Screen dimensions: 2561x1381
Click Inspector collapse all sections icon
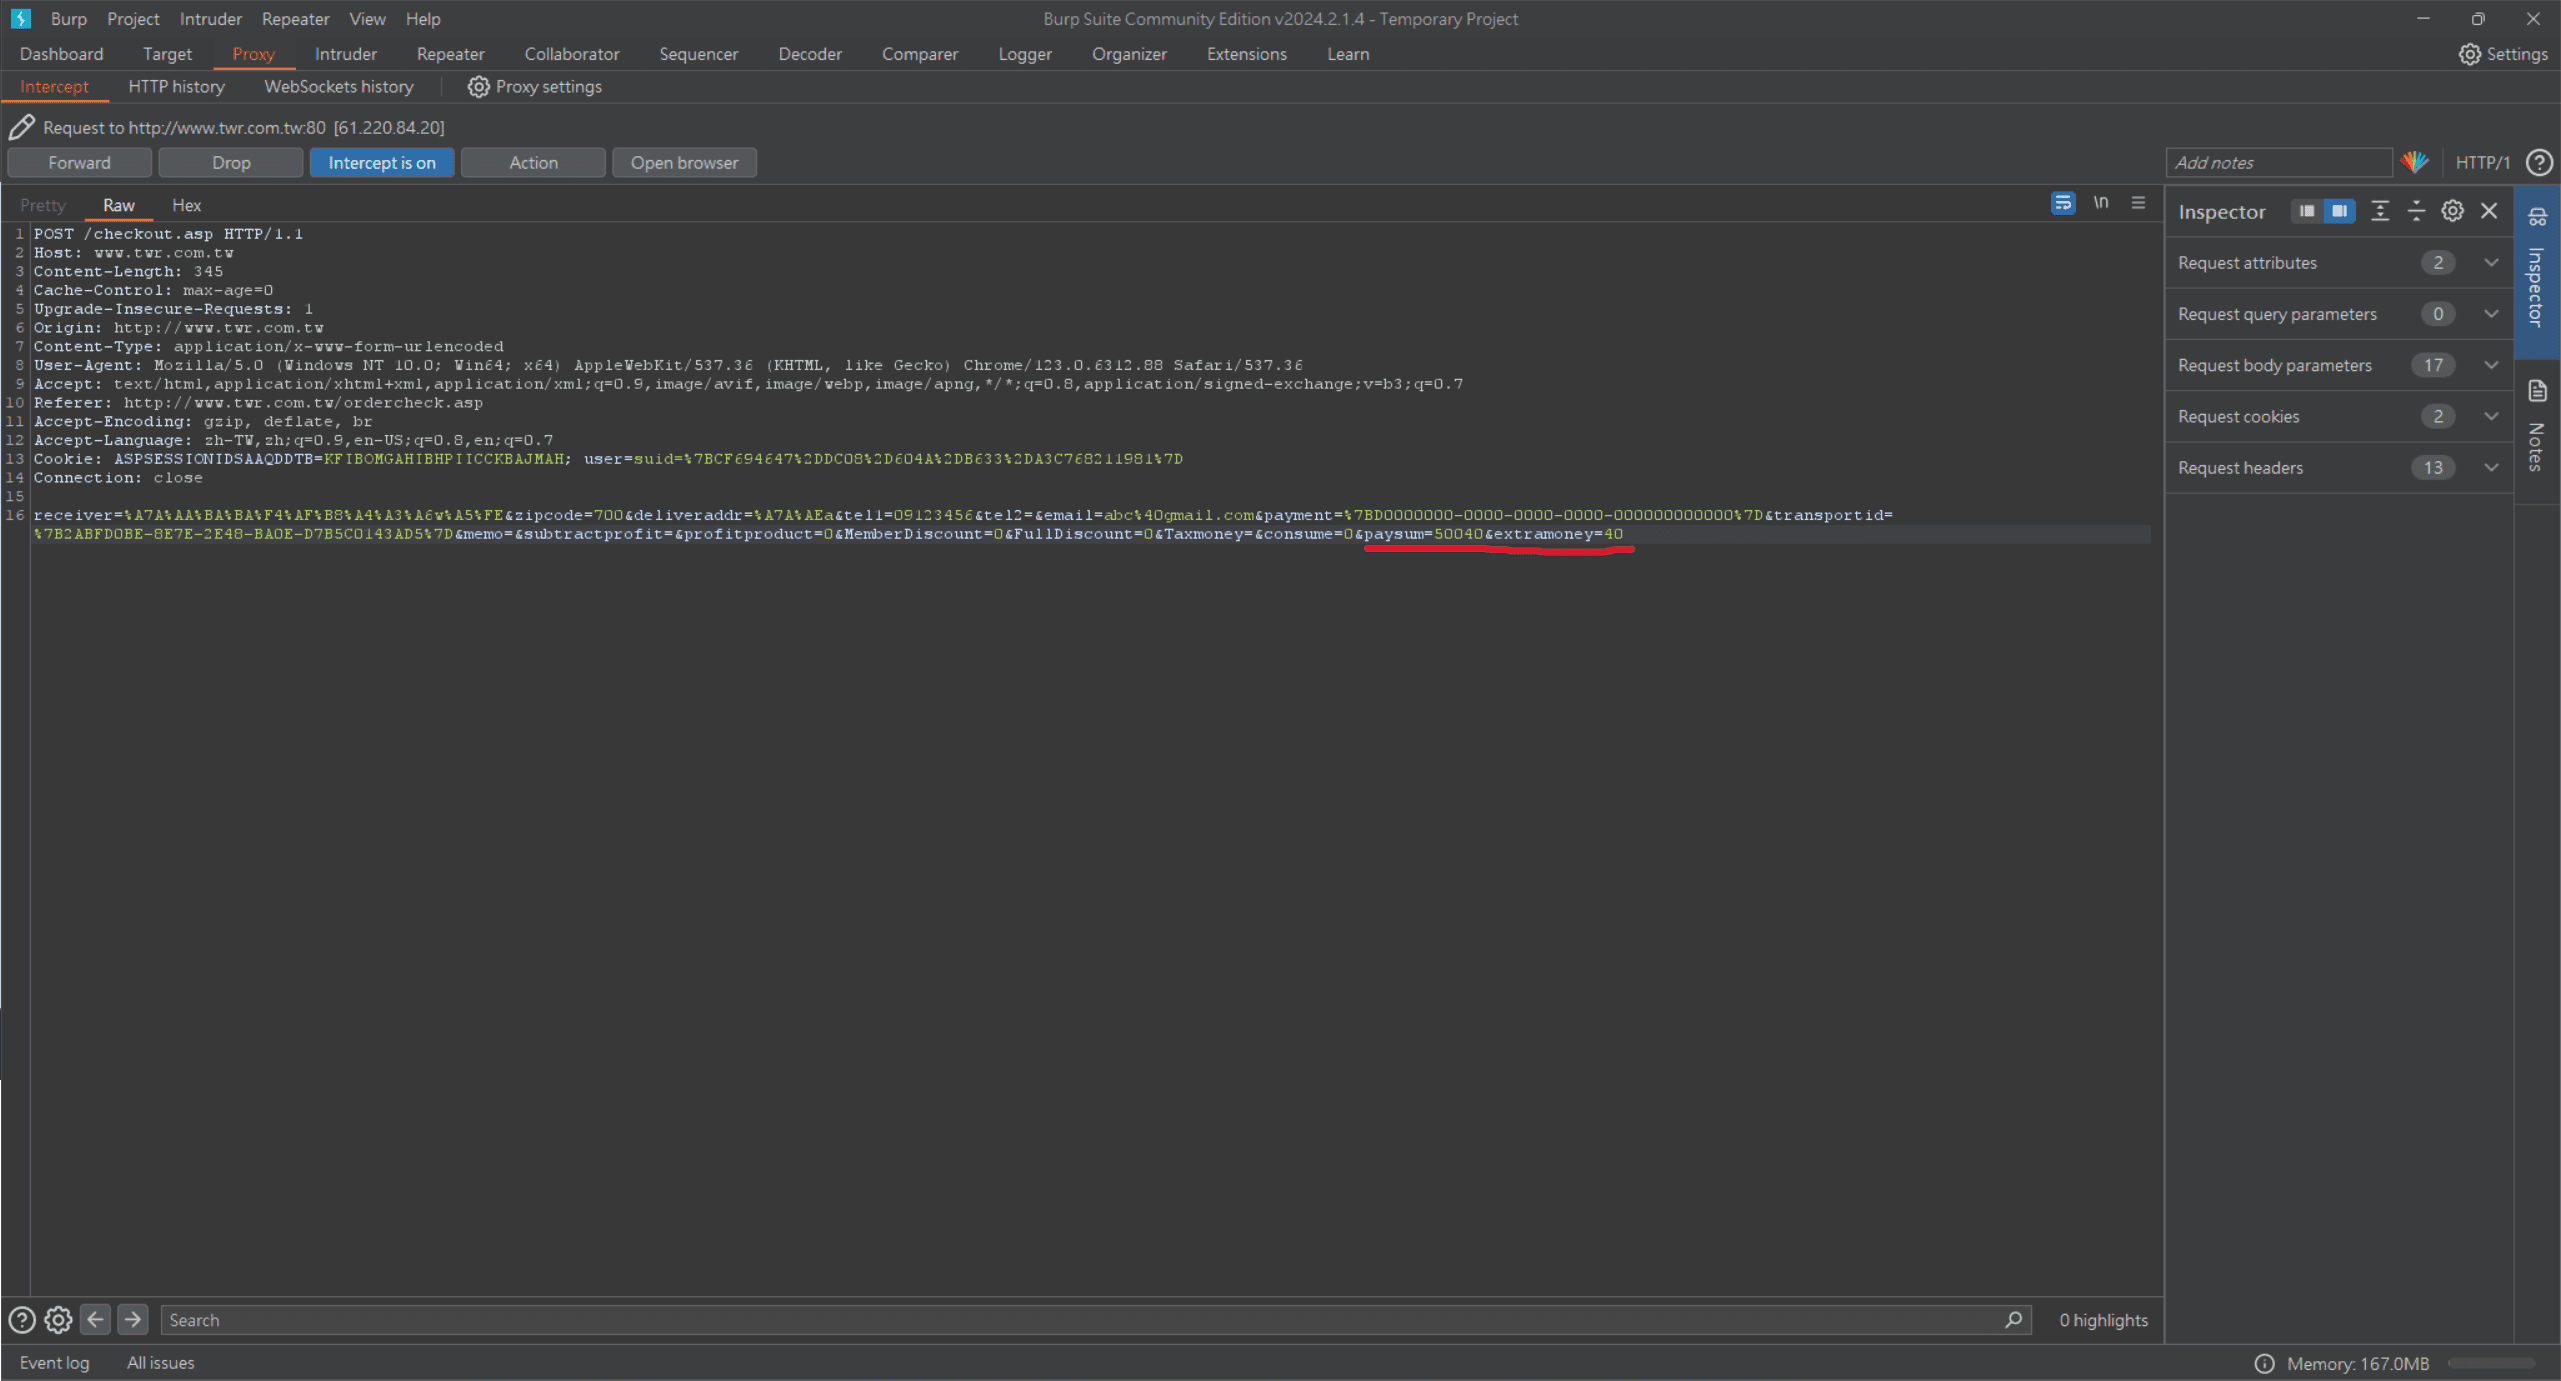click(2416, 211)
